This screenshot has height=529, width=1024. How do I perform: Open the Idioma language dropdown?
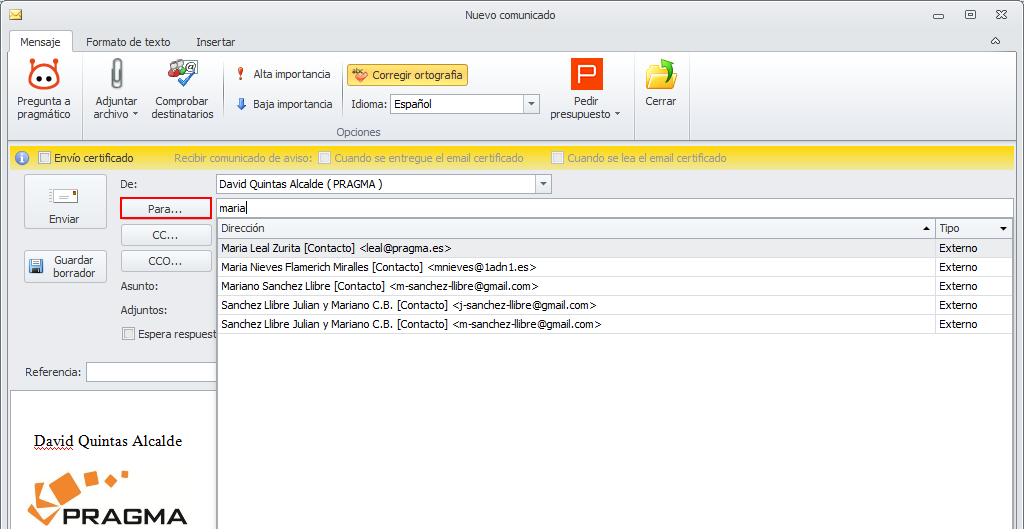[x=531, y=104]
